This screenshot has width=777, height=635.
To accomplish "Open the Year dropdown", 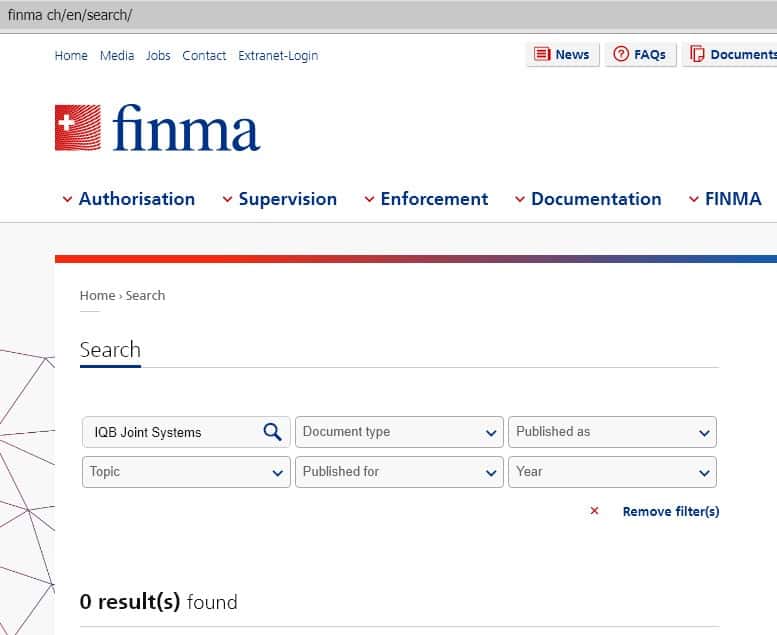I will point(612,472).
